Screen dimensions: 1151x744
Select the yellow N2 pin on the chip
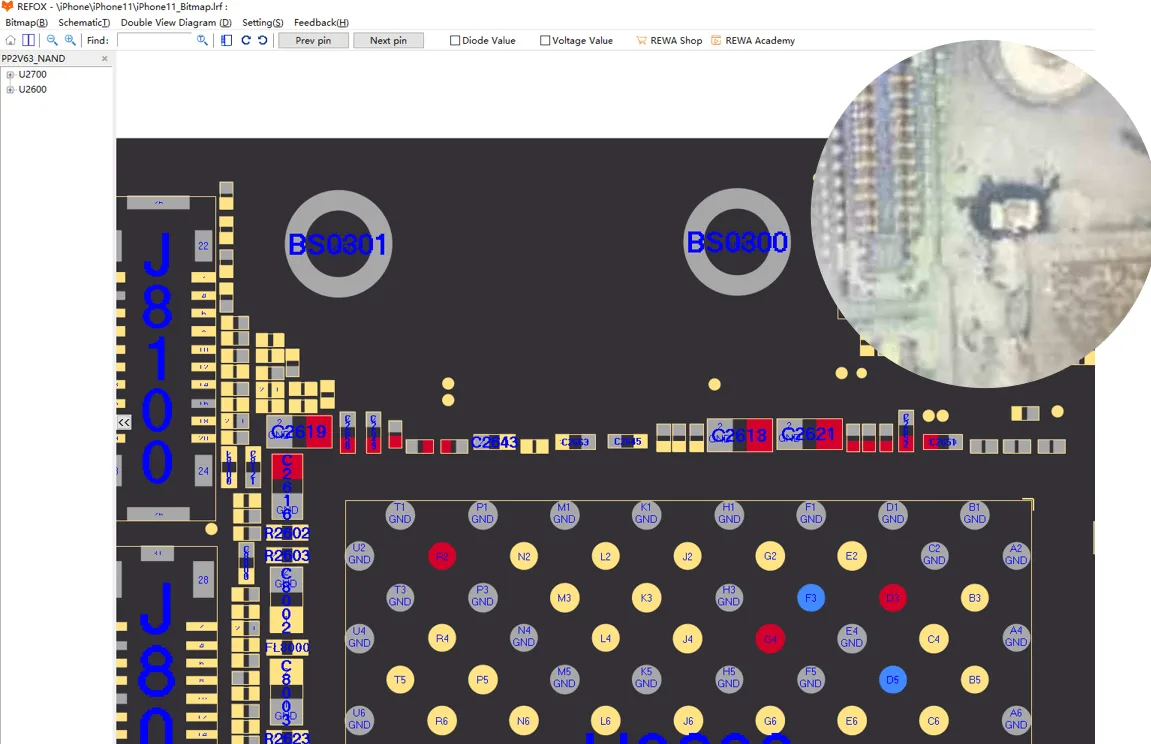(x=523, y=556)
